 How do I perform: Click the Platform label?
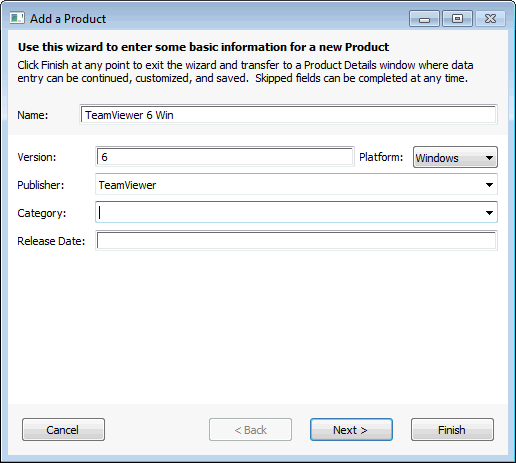pyautogui.click(x=381, y=157)
